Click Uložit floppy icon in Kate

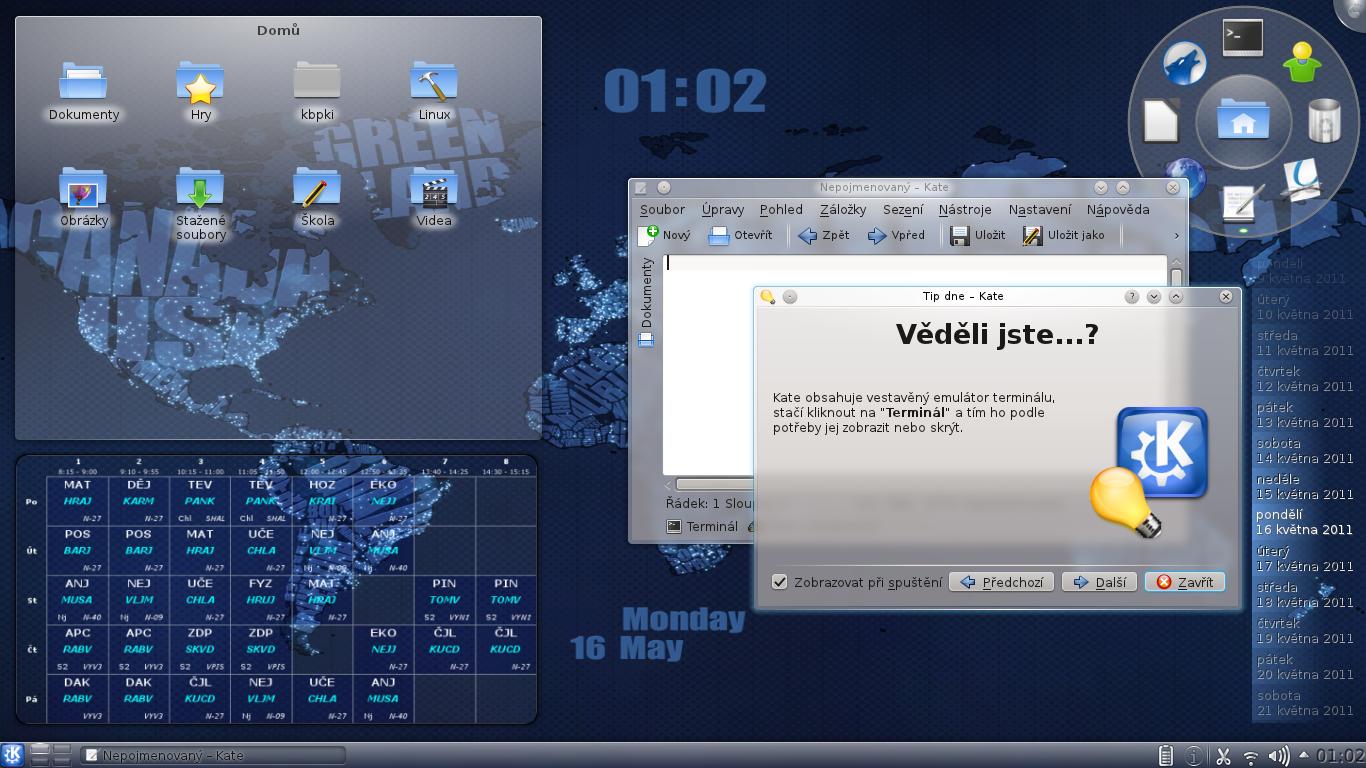click(978, 235)
